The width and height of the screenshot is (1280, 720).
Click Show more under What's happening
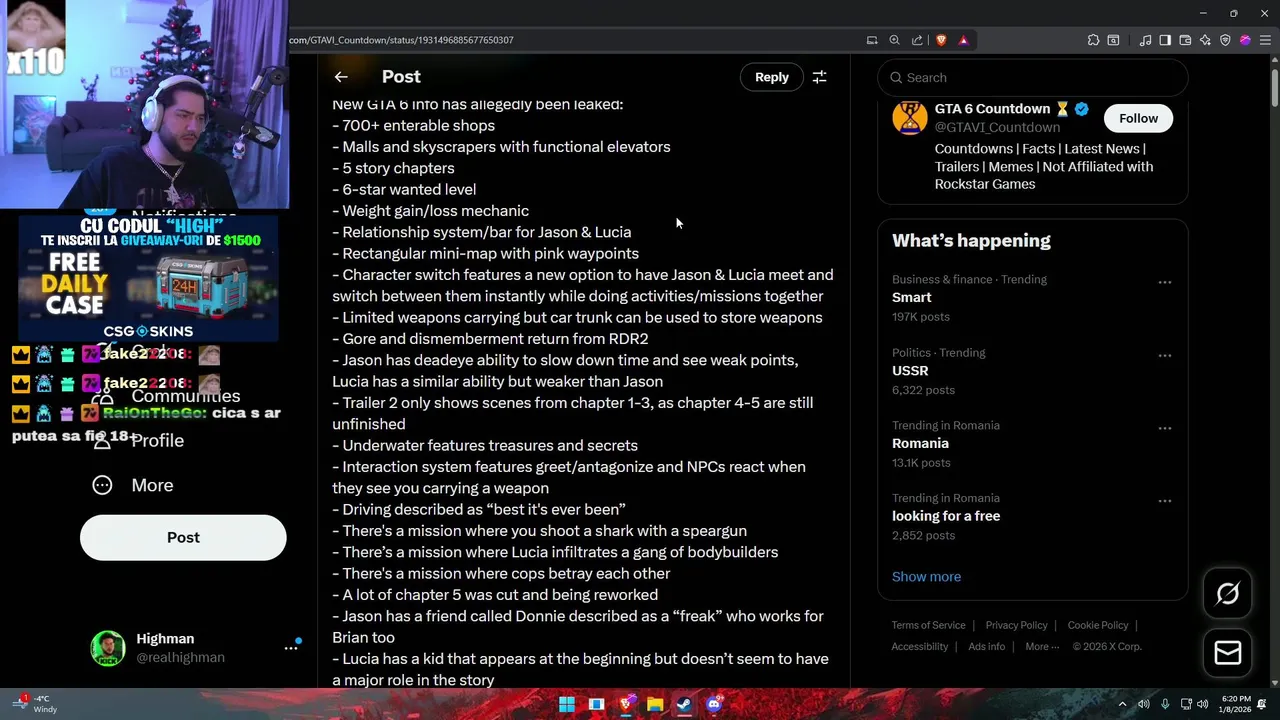click(x=926, y=577)
